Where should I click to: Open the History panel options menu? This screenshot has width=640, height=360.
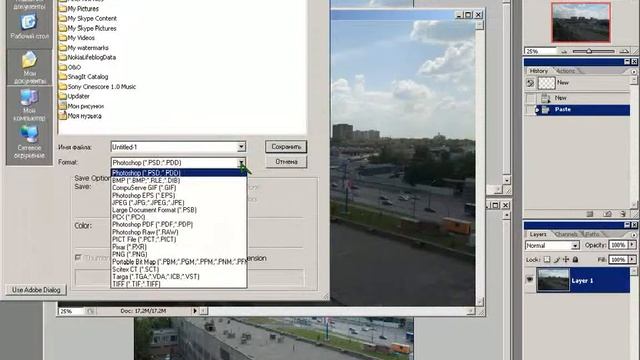634,71
